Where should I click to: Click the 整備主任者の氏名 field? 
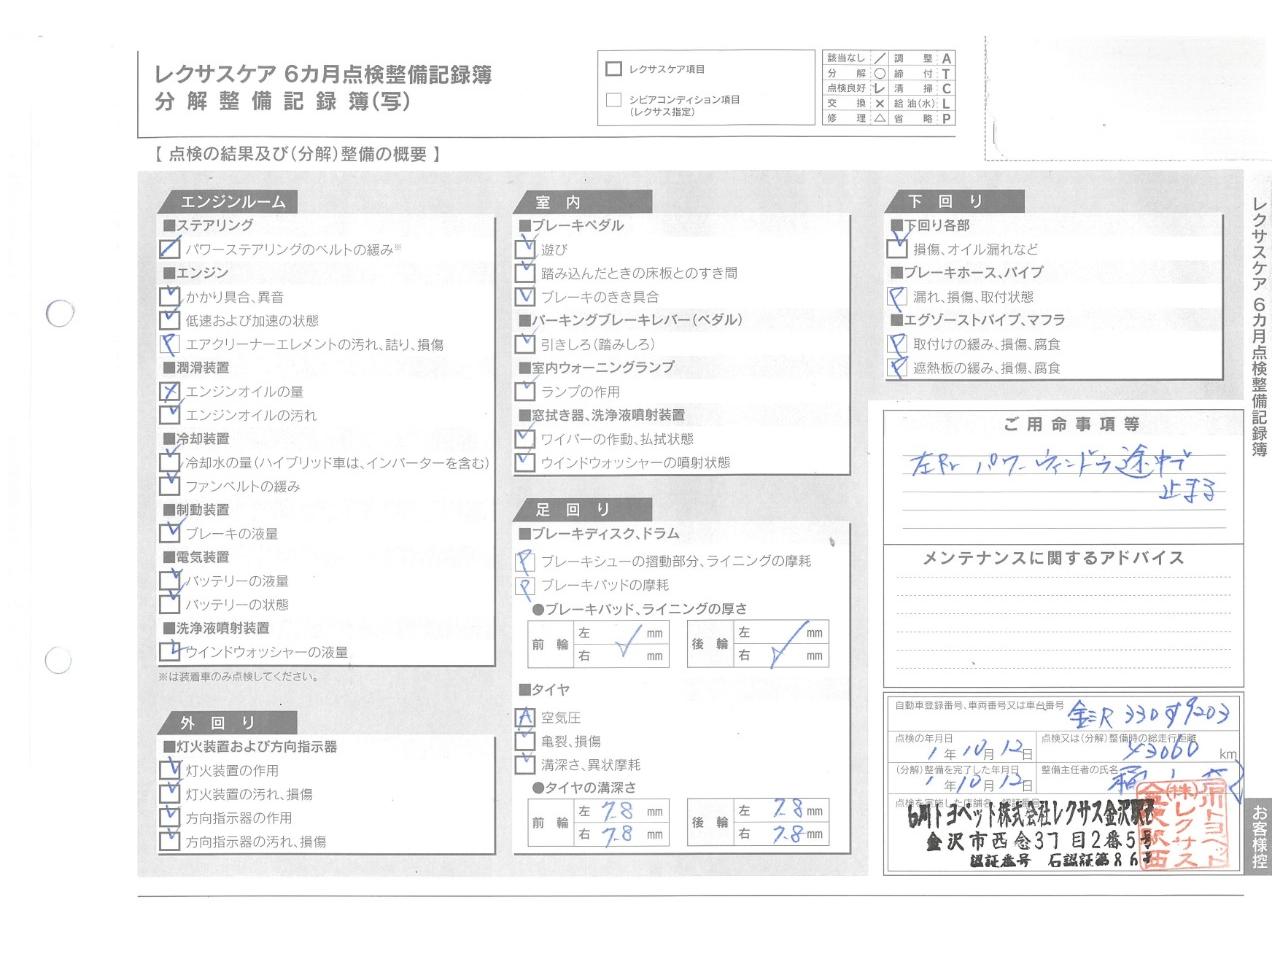click(x=1139, y=778)
